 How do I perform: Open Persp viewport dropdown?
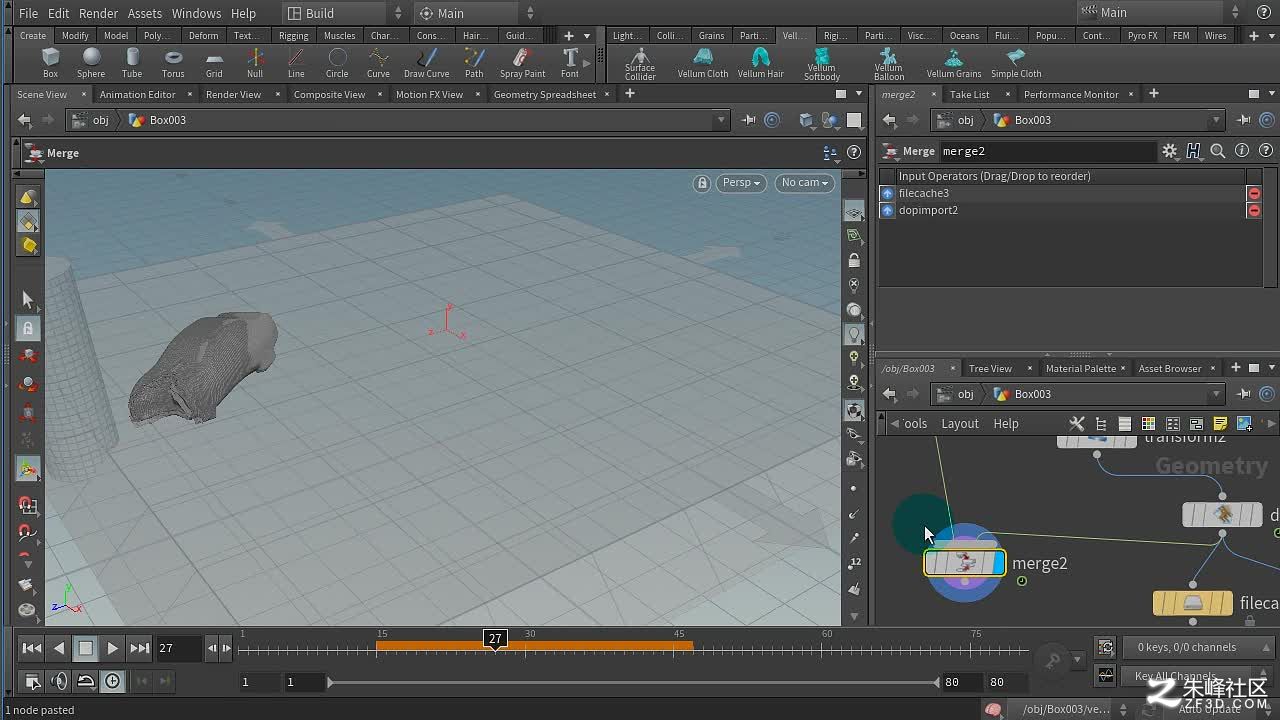[741, 183]
